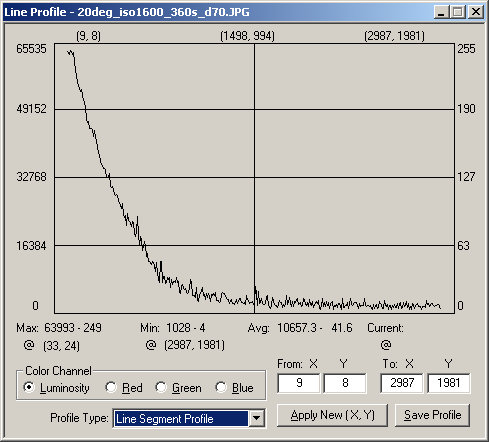This screenshot has height=442, width=489.
Task: Click the Line Profile title bar
Action: [218, 12]
